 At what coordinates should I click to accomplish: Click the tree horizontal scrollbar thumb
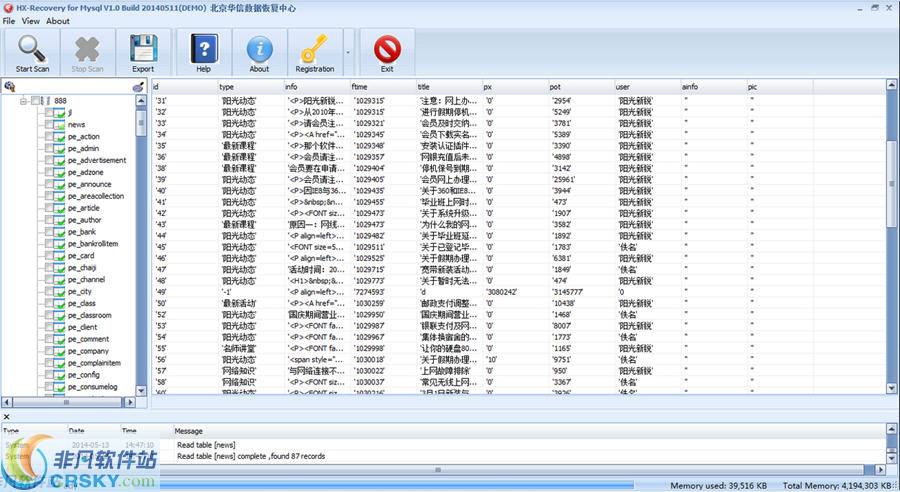[x=67, y=402]
